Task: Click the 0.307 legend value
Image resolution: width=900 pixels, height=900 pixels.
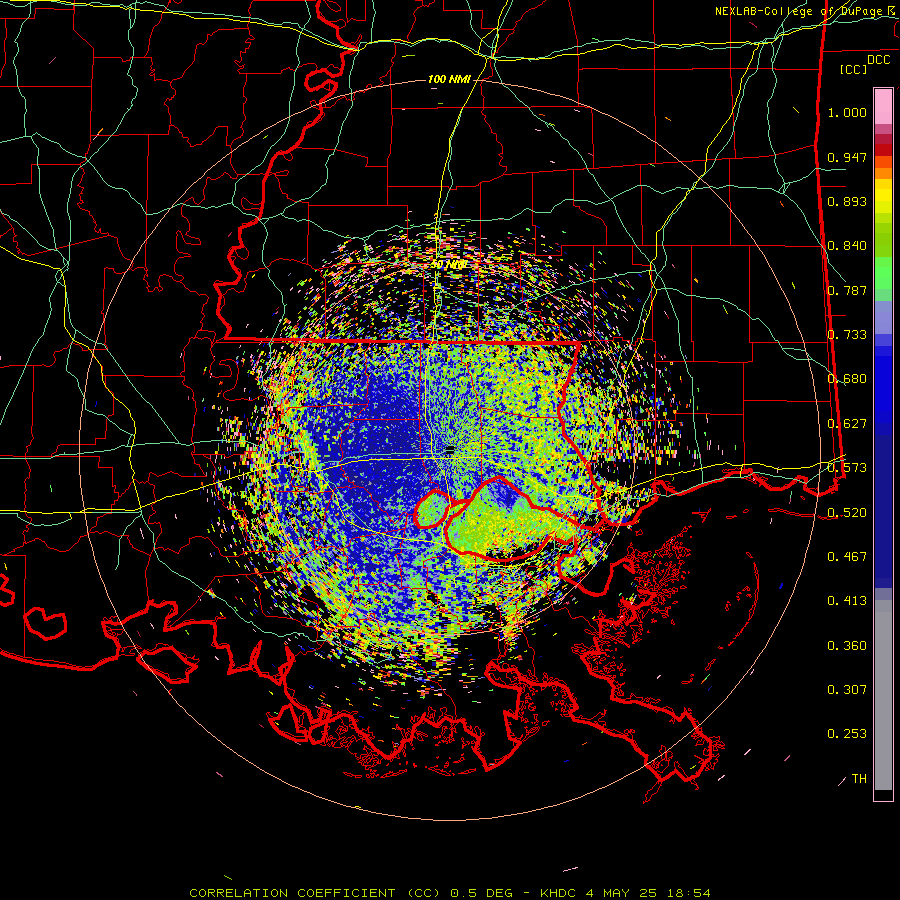Action: tap(847, 690)
